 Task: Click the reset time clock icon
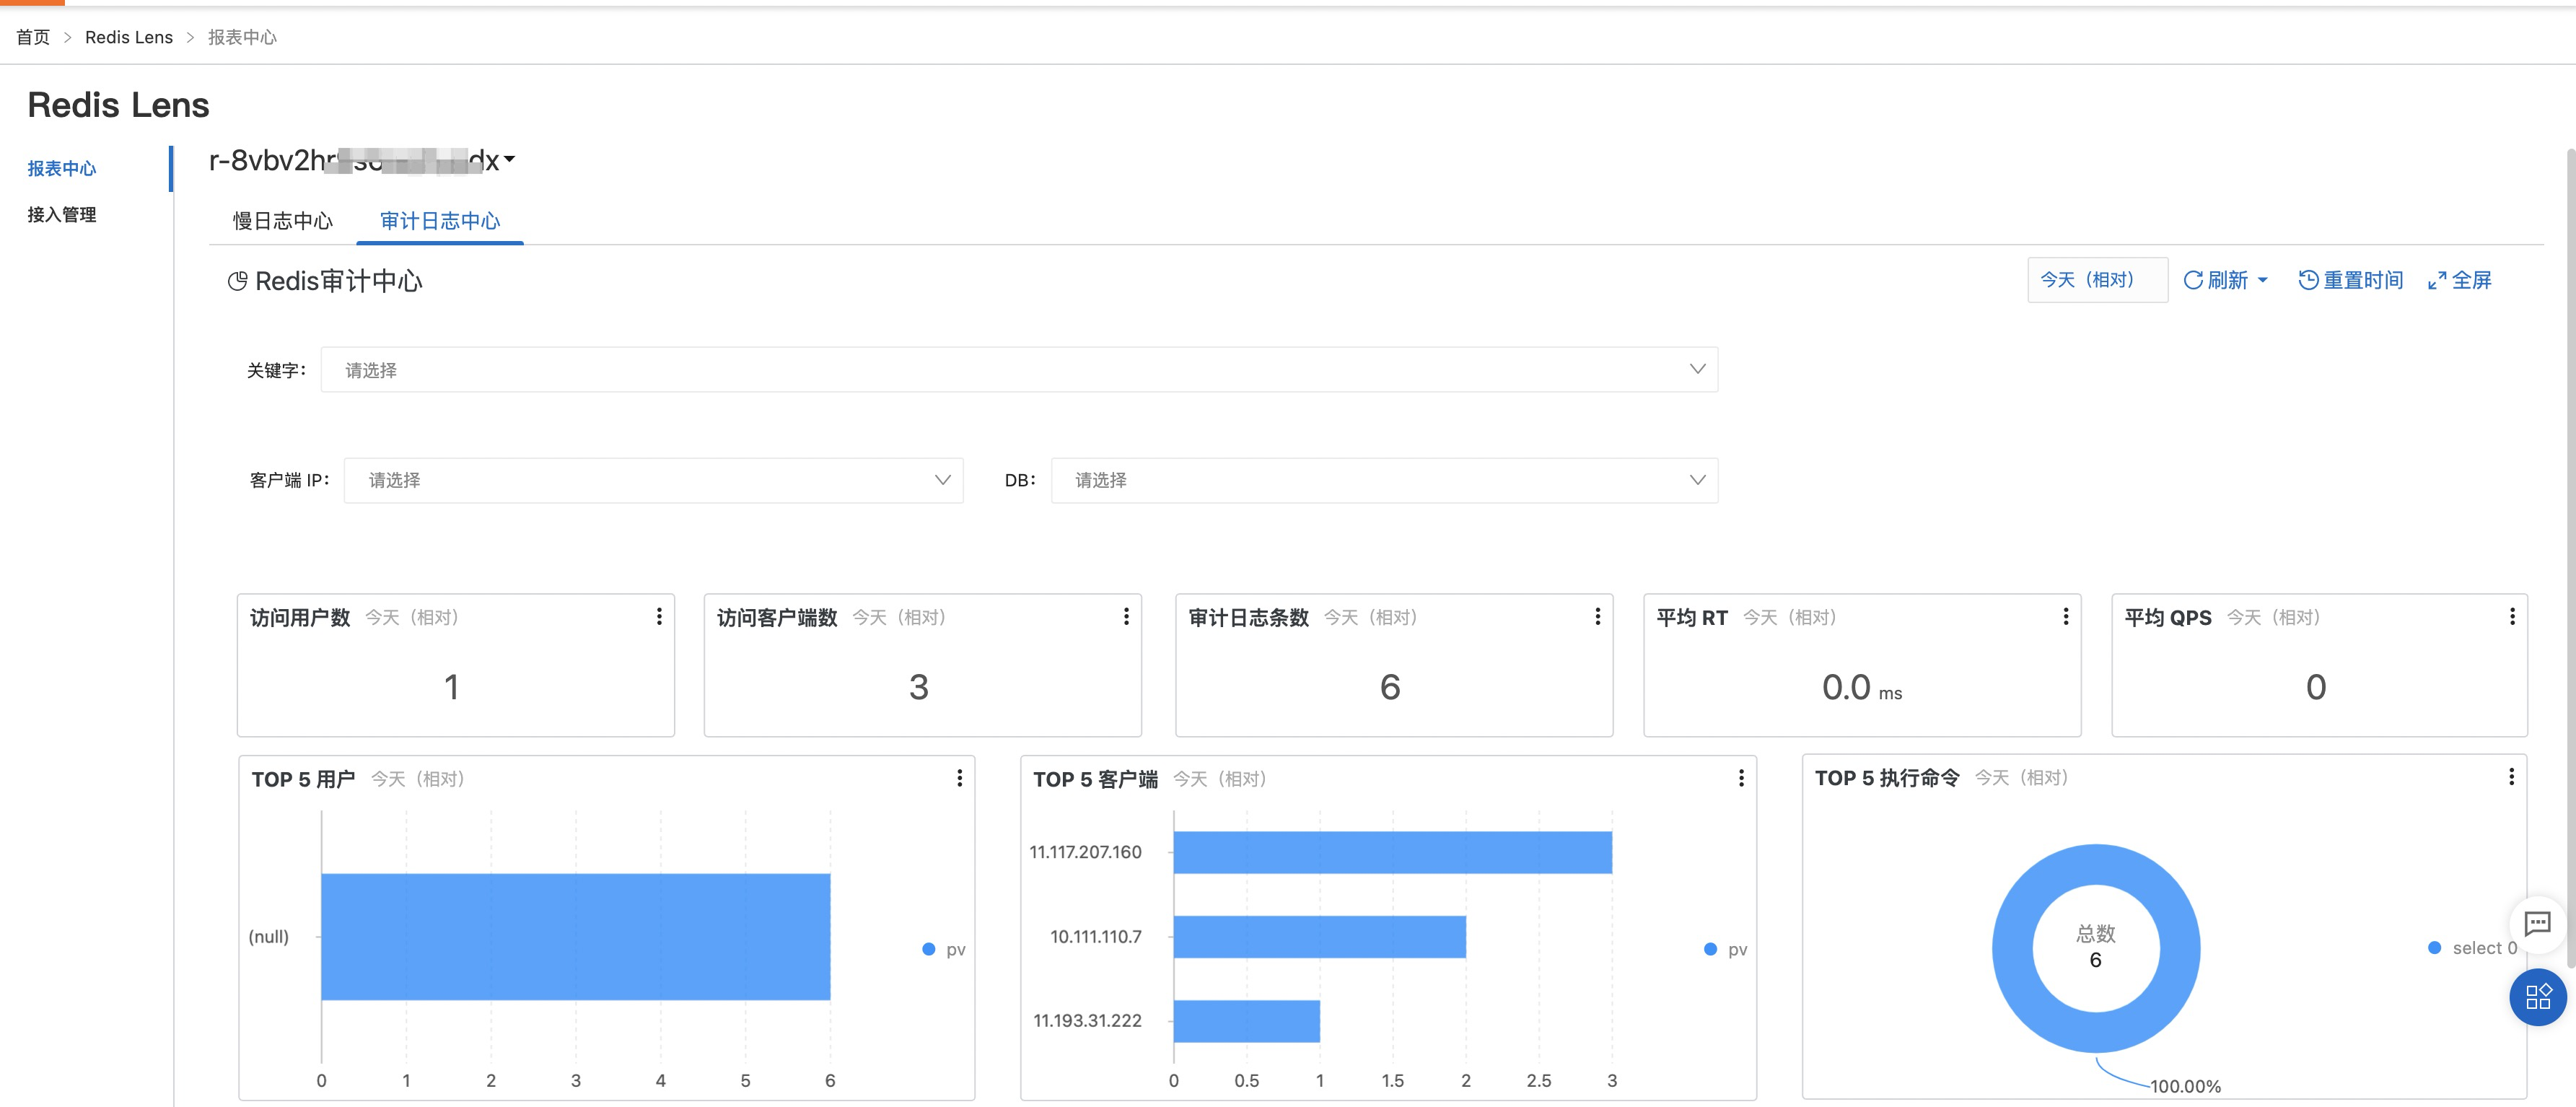pos(2308,280)
